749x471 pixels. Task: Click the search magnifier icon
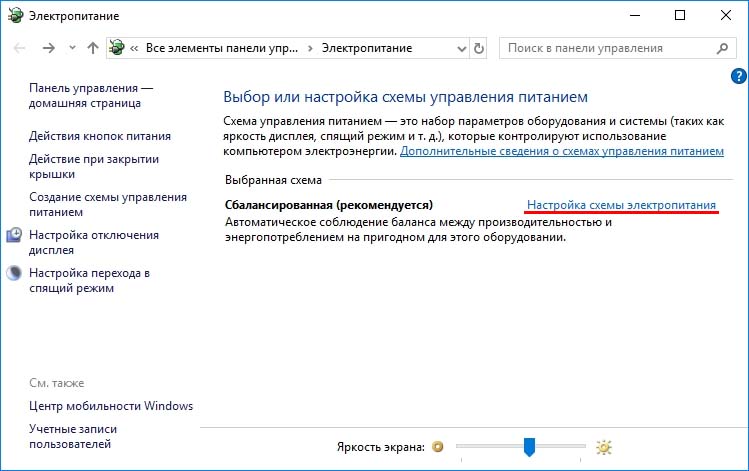click(723, 48)
